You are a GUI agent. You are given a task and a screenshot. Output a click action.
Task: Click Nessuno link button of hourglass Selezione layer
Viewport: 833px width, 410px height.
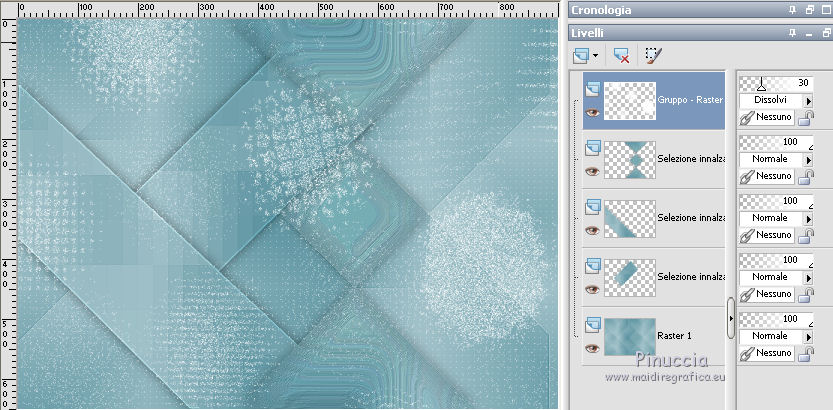click(768, 176)
